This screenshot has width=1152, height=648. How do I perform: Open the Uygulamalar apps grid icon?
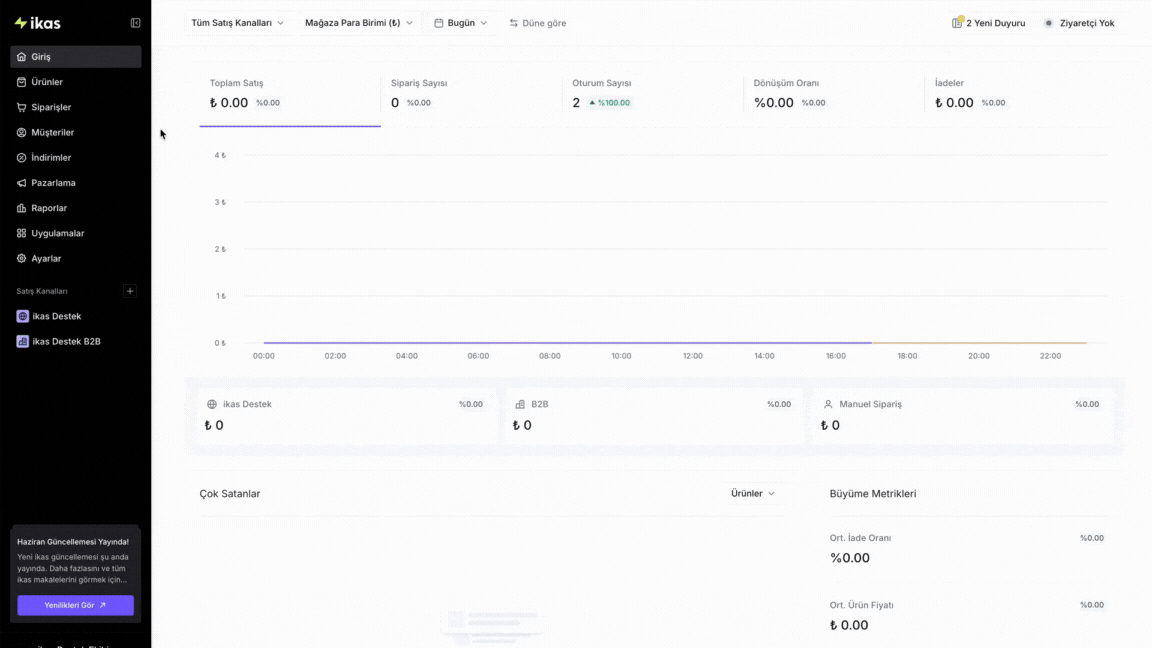click(x=21, y=233)
